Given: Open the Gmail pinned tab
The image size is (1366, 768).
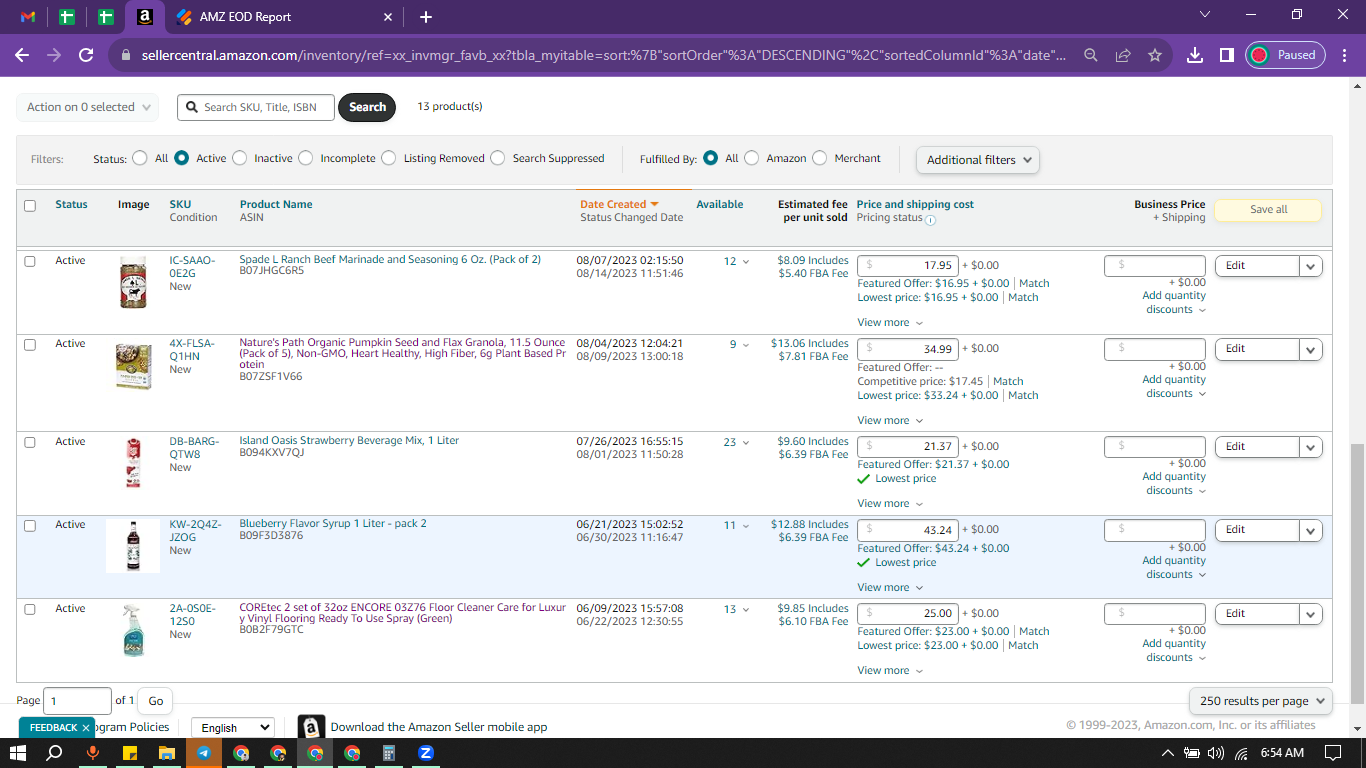Looking at the screenshot, I should 28,17.
